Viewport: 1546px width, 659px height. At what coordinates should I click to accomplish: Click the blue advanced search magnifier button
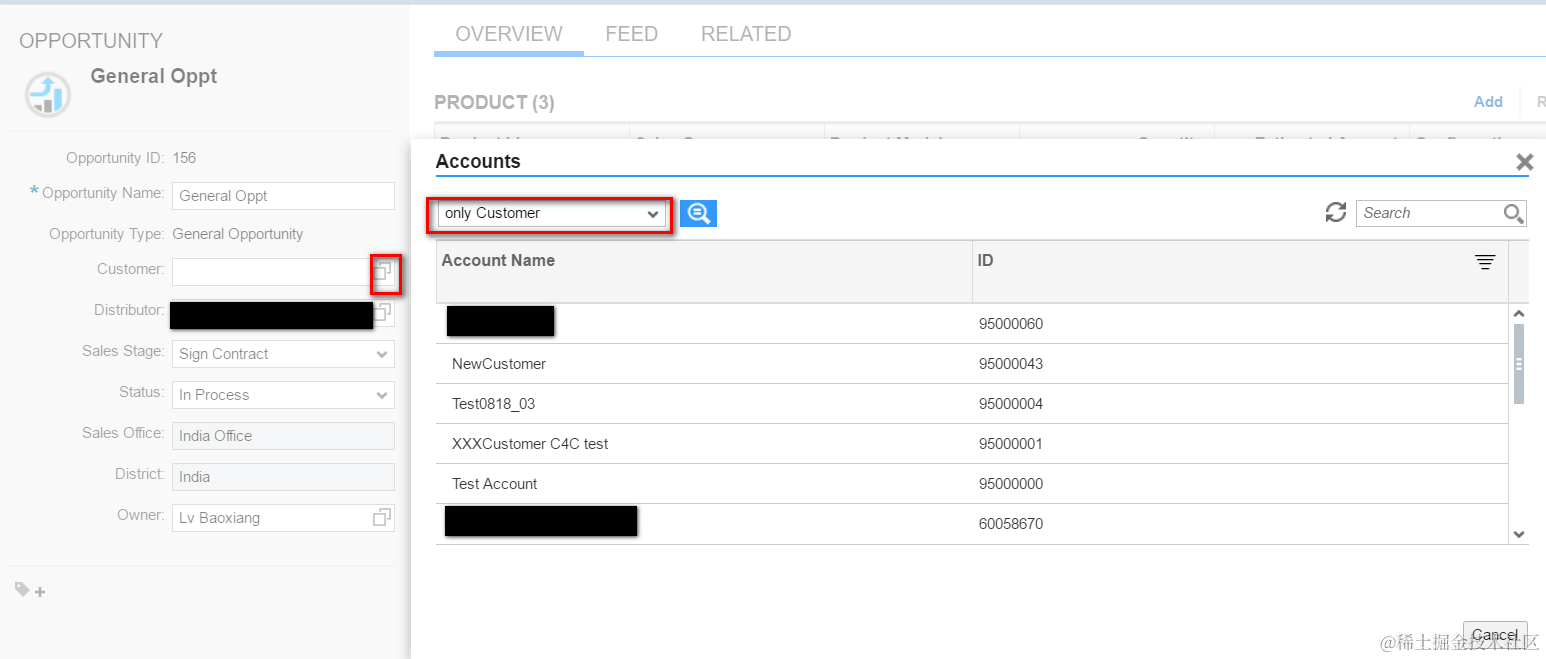pyautogui.click(x=699, y=213)
